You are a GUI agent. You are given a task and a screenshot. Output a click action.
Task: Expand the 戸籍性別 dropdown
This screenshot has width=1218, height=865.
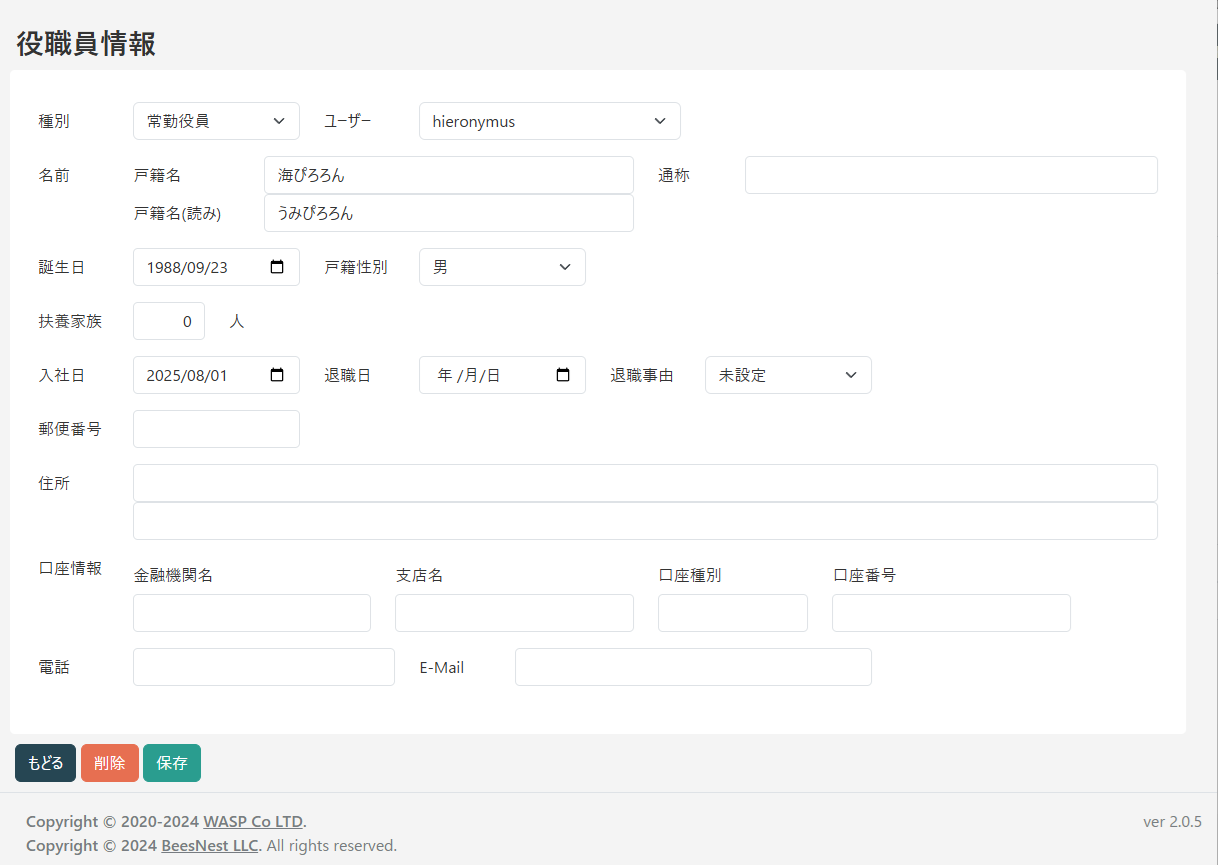click(502, 267)
